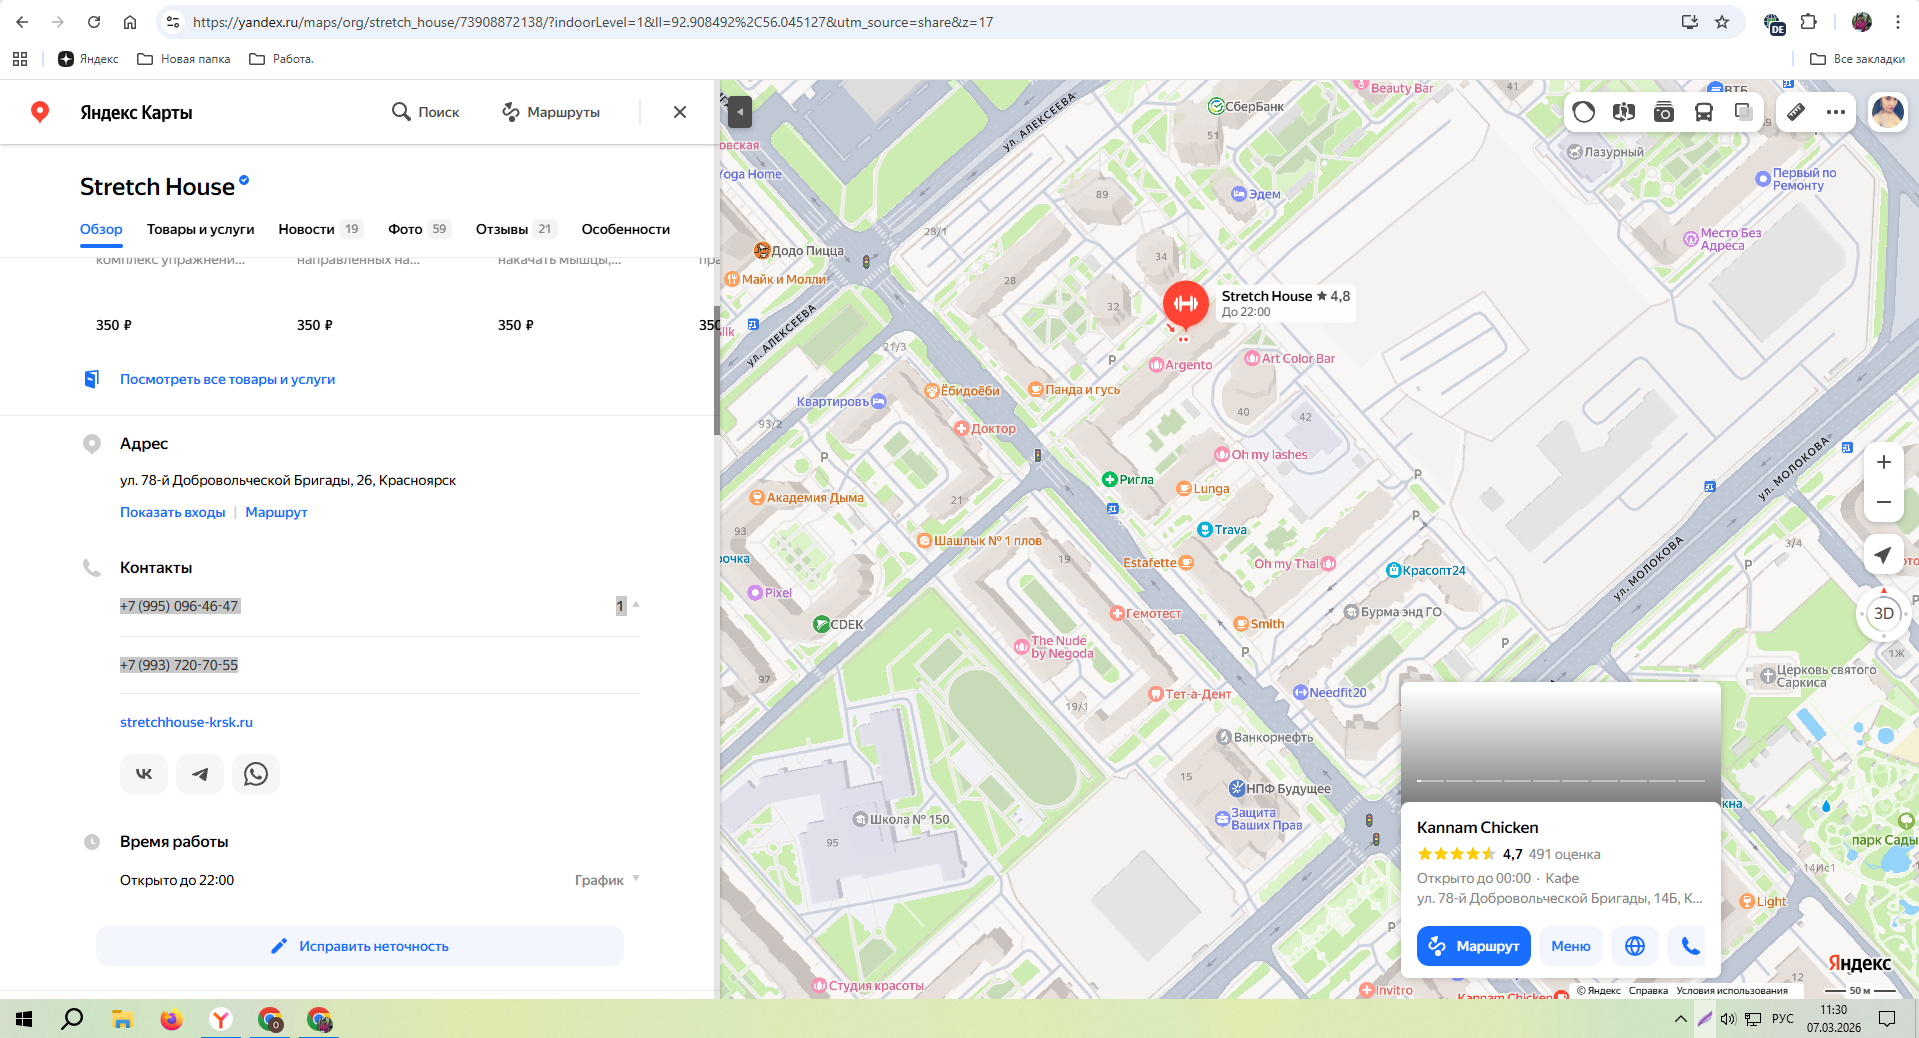This screenshot has width=1919, height=1038.
Task: Toggle 3D map view
Action: [x=1883, y=613]
